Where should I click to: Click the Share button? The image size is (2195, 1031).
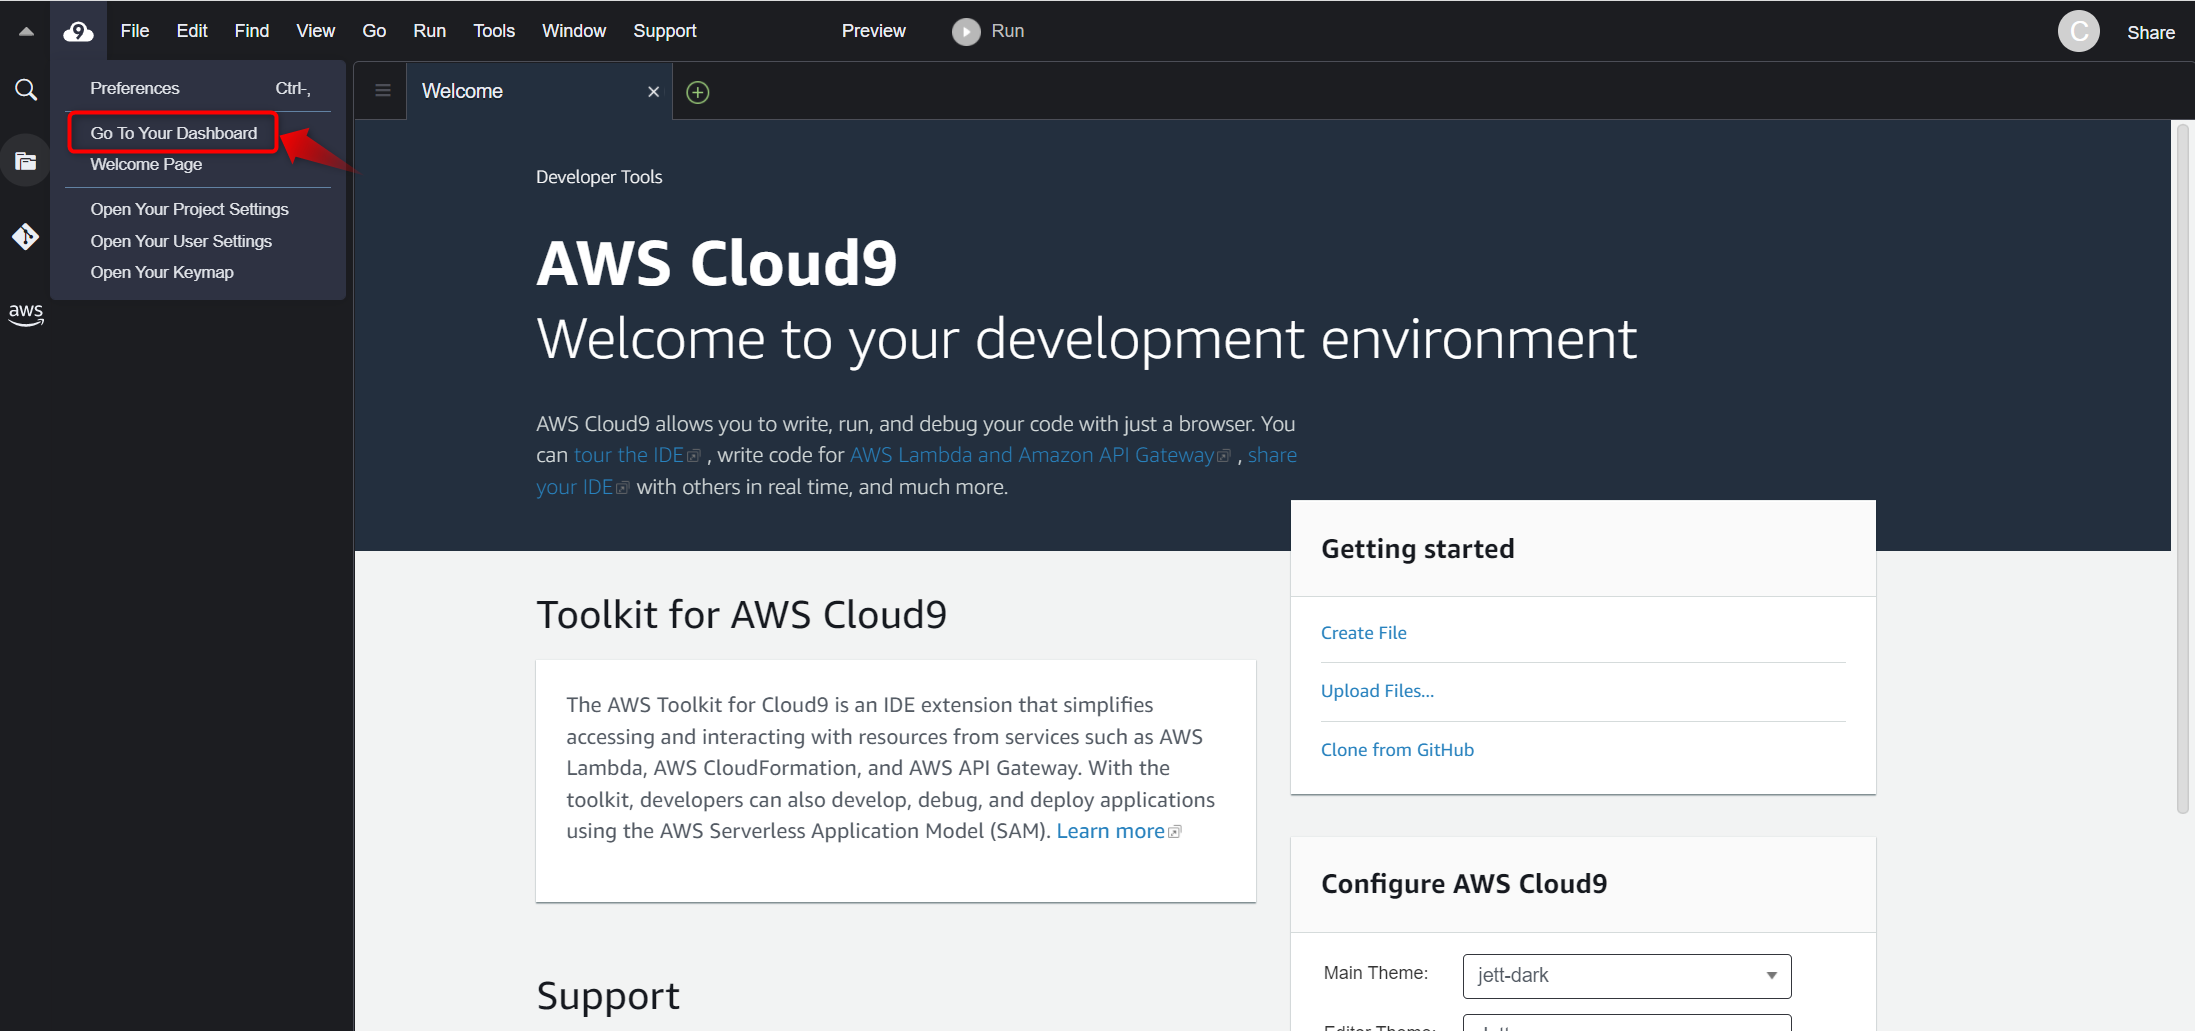point(2151,33)
